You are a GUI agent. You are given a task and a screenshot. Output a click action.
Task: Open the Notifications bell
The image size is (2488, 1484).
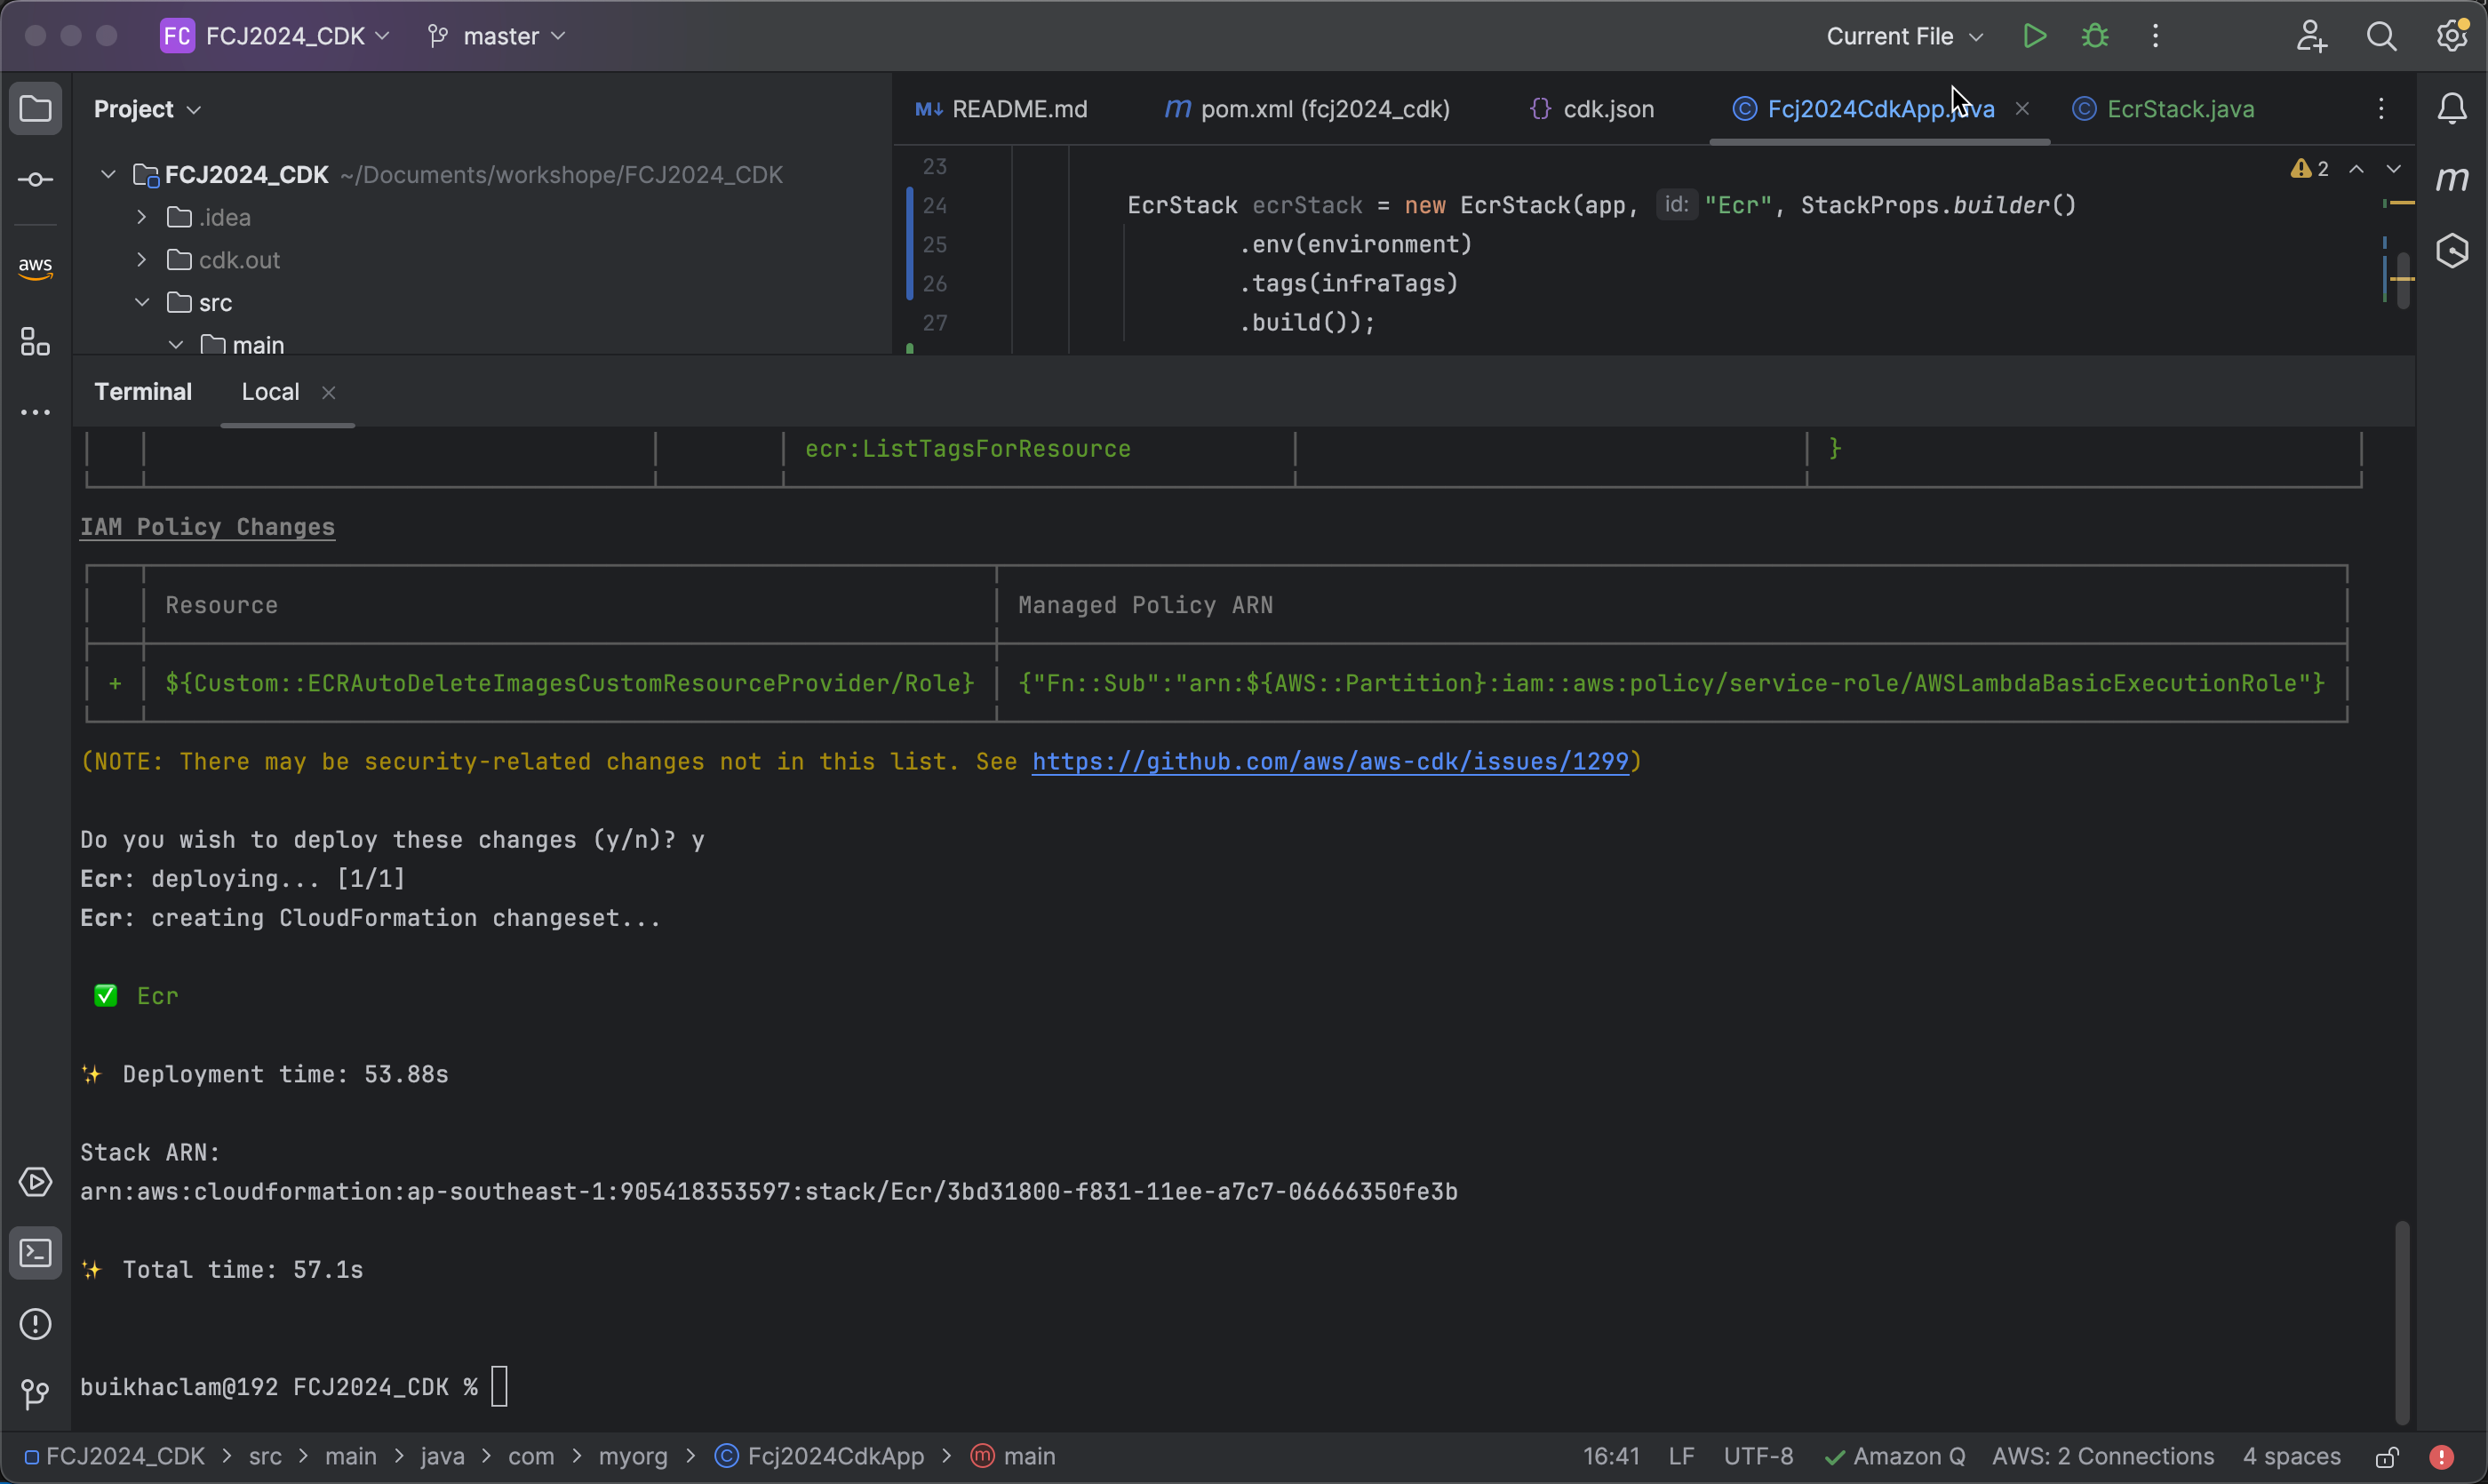[2452, 108]
